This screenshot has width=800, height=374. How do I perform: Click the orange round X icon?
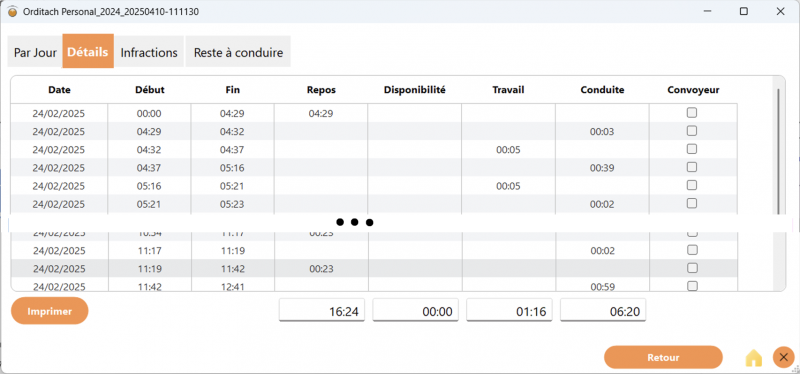coord(784,357)
